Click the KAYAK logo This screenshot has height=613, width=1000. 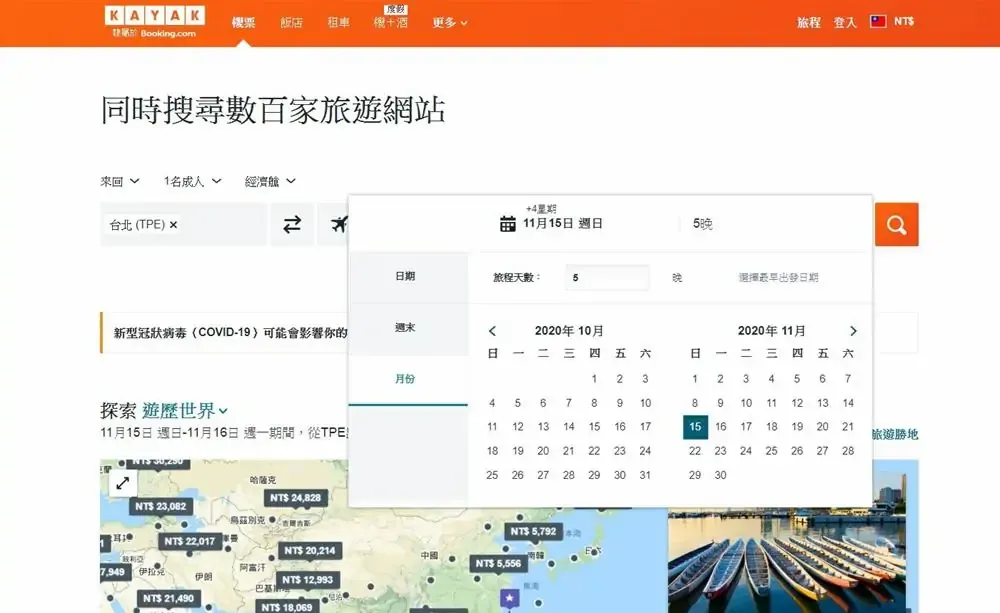click(154, 16)
